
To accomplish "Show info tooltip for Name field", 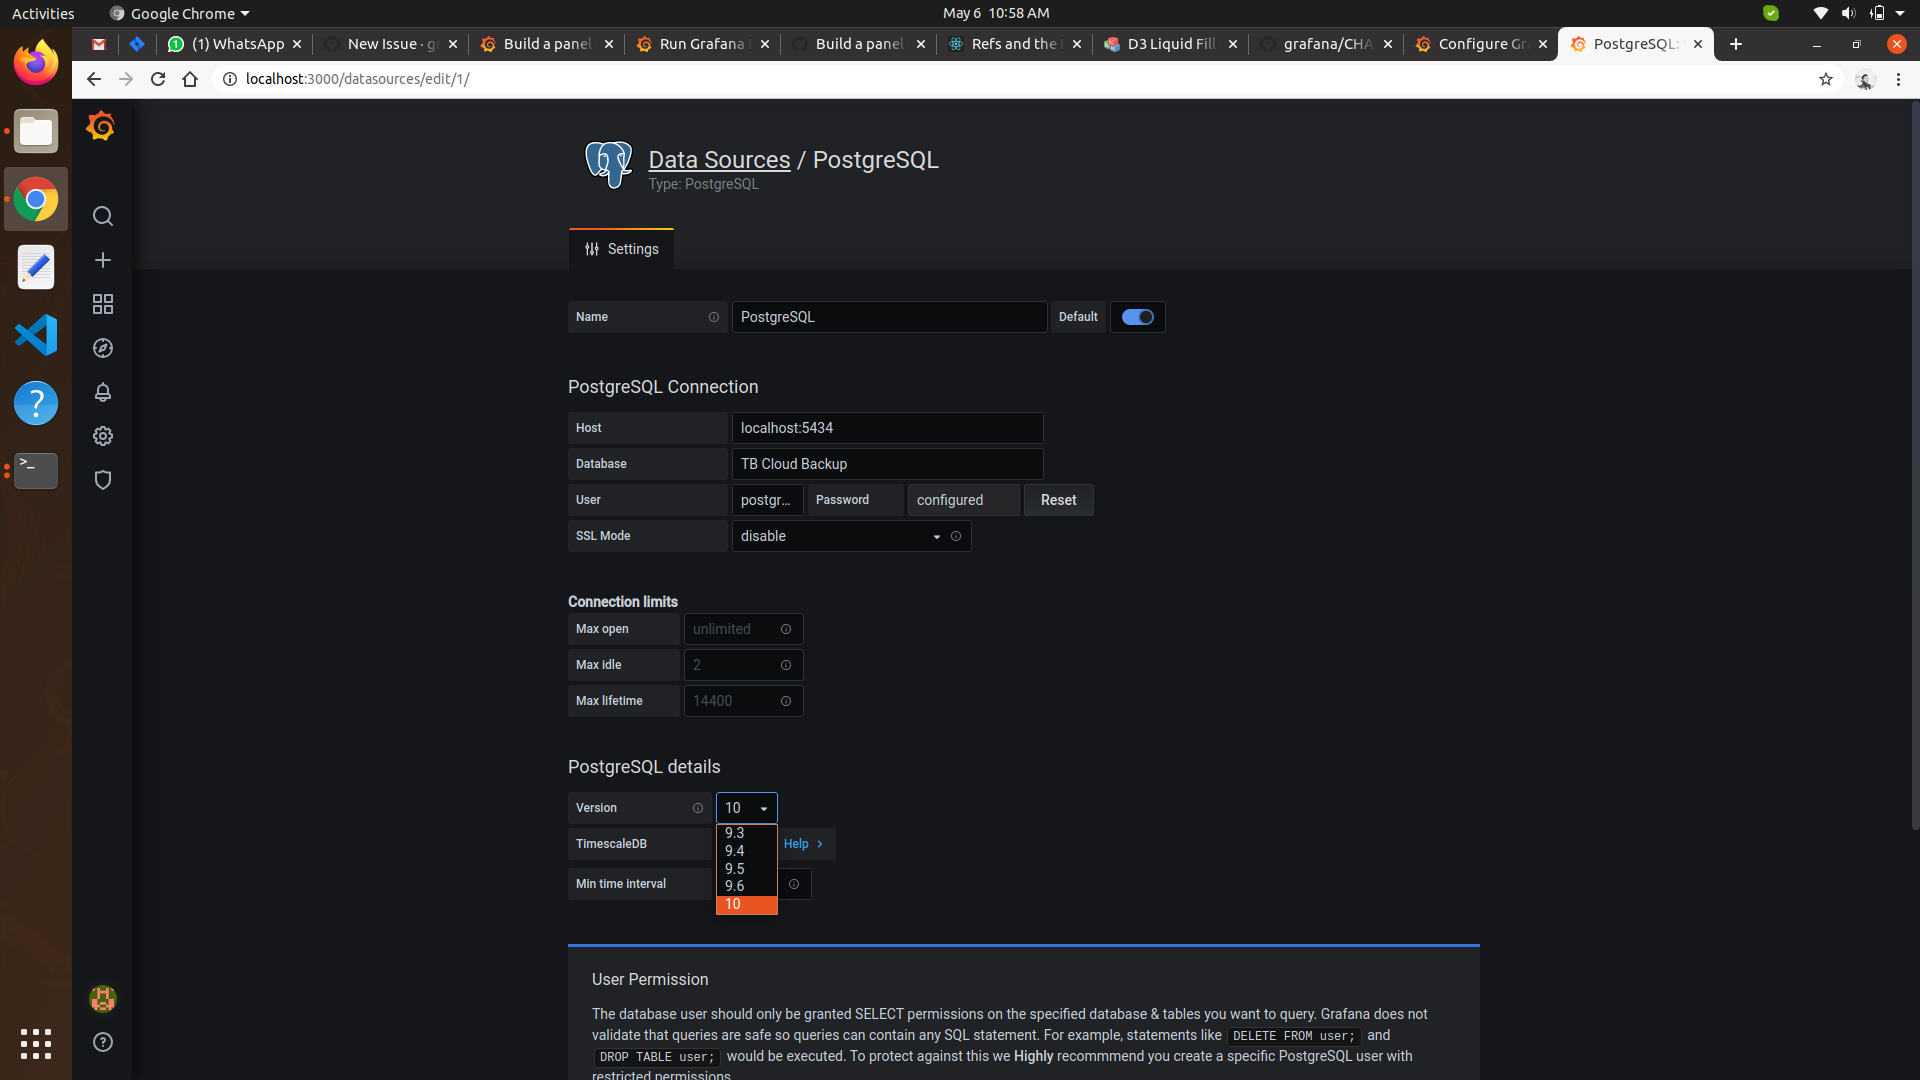I will point(714,317).
